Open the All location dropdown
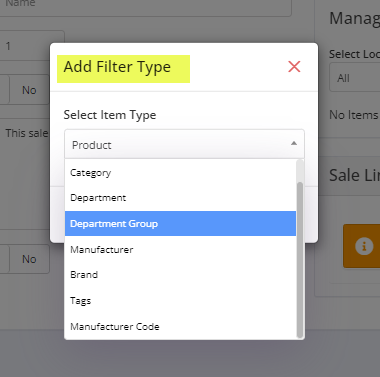Viewport: 380px width, 377px height. coord(355,78)
